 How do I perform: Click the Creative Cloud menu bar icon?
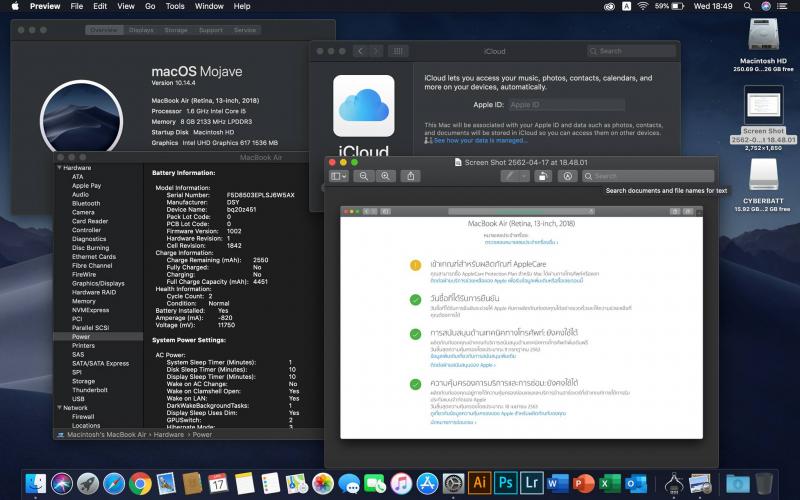[609, 6]
